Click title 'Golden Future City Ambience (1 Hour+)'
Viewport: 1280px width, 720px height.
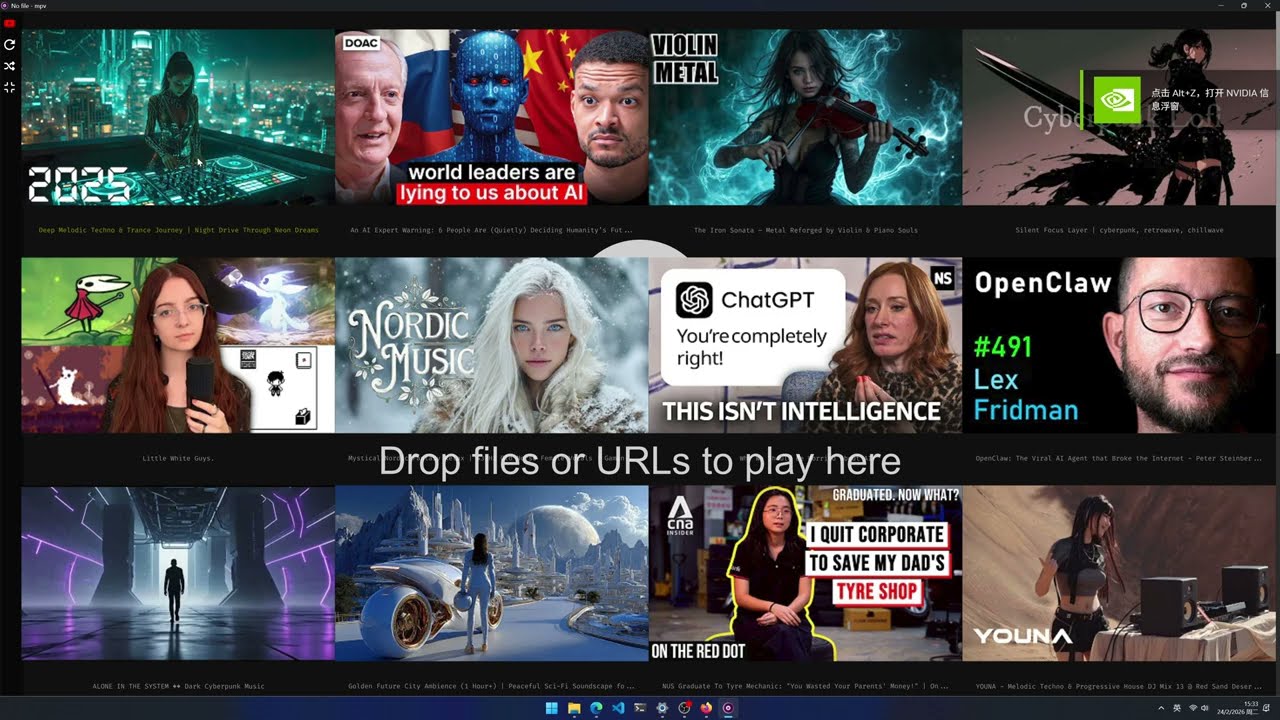[x=492, y=686]
